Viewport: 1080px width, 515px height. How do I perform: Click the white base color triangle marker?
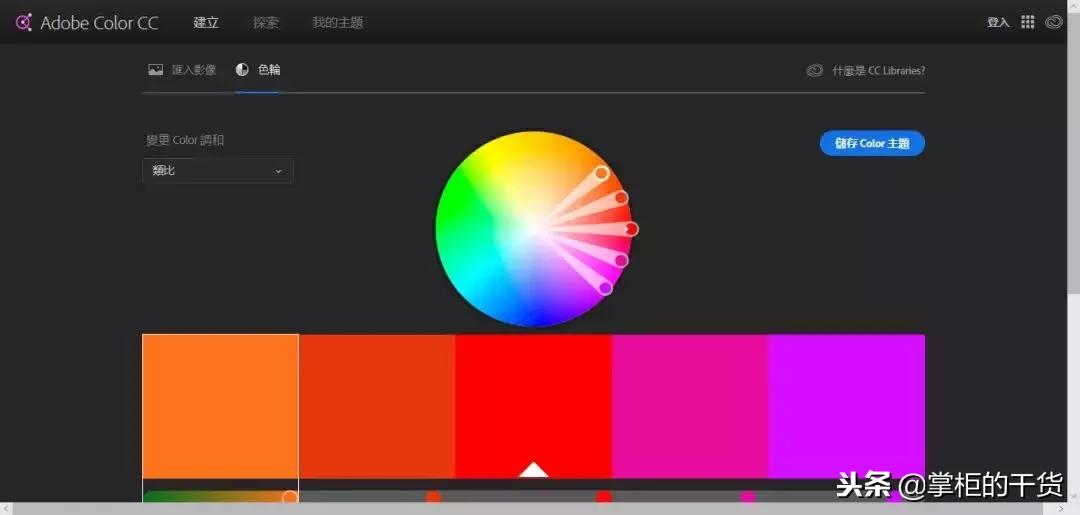point(533,470)
